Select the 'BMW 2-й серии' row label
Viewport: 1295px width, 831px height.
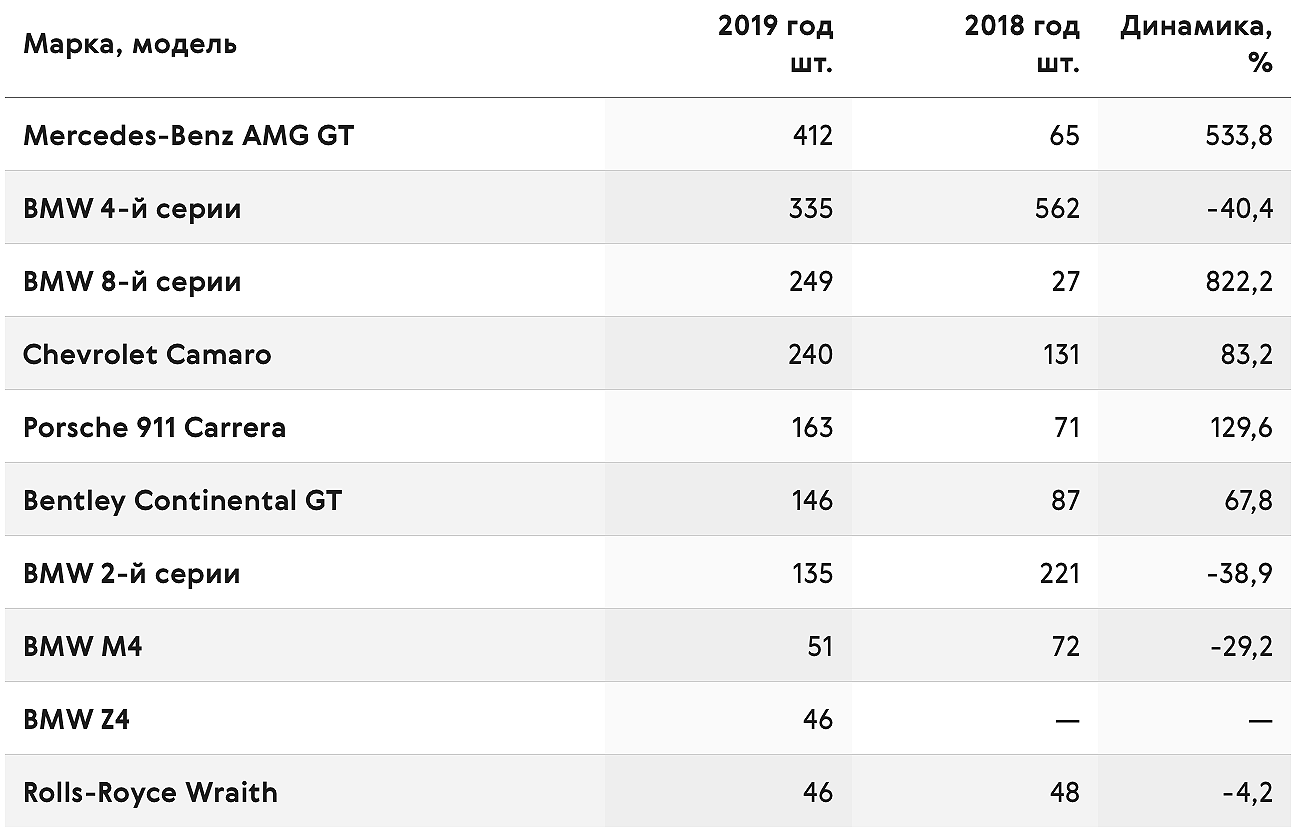click(132, 573)
